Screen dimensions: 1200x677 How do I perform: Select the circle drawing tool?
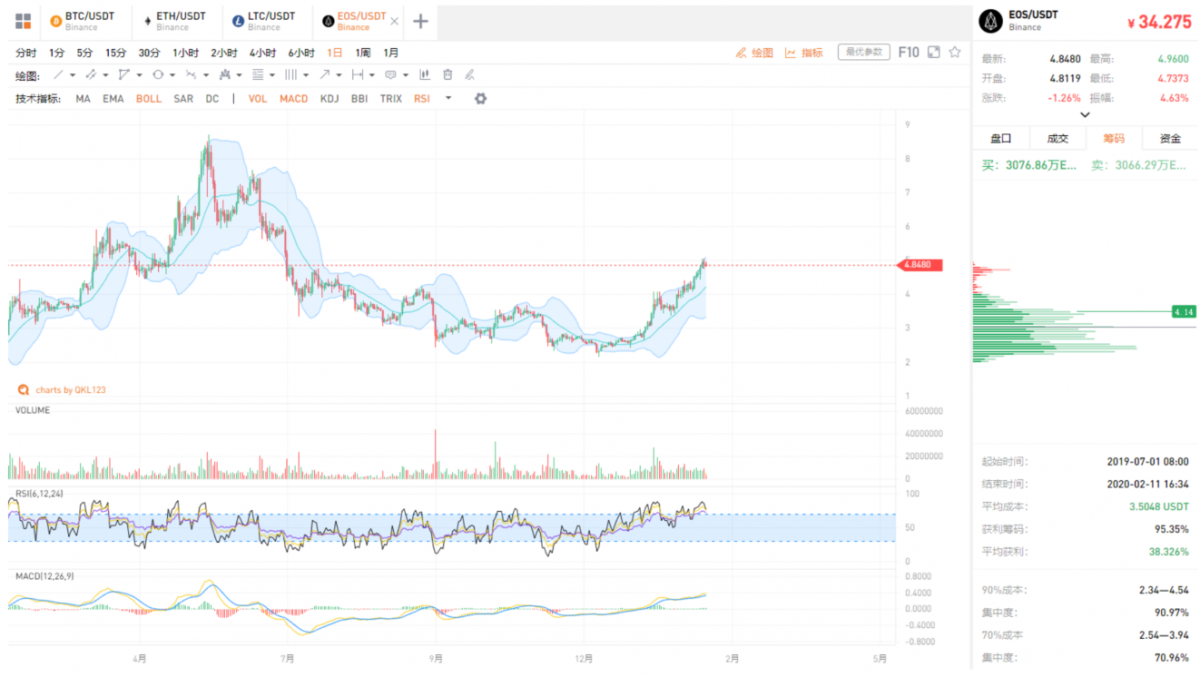[x=157, y=74]
